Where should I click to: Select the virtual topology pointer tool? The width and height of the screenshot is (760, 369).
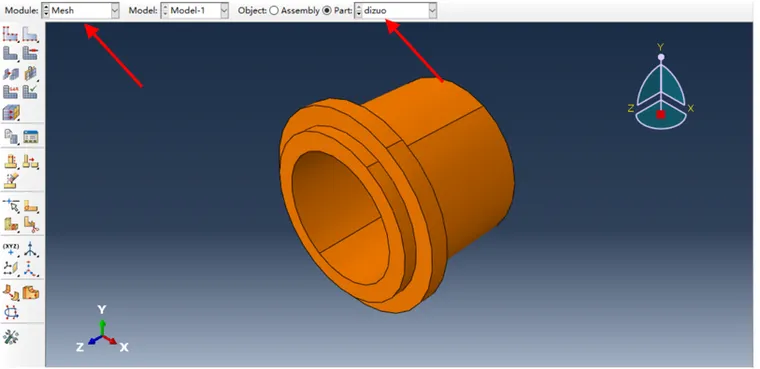[10, 206]
